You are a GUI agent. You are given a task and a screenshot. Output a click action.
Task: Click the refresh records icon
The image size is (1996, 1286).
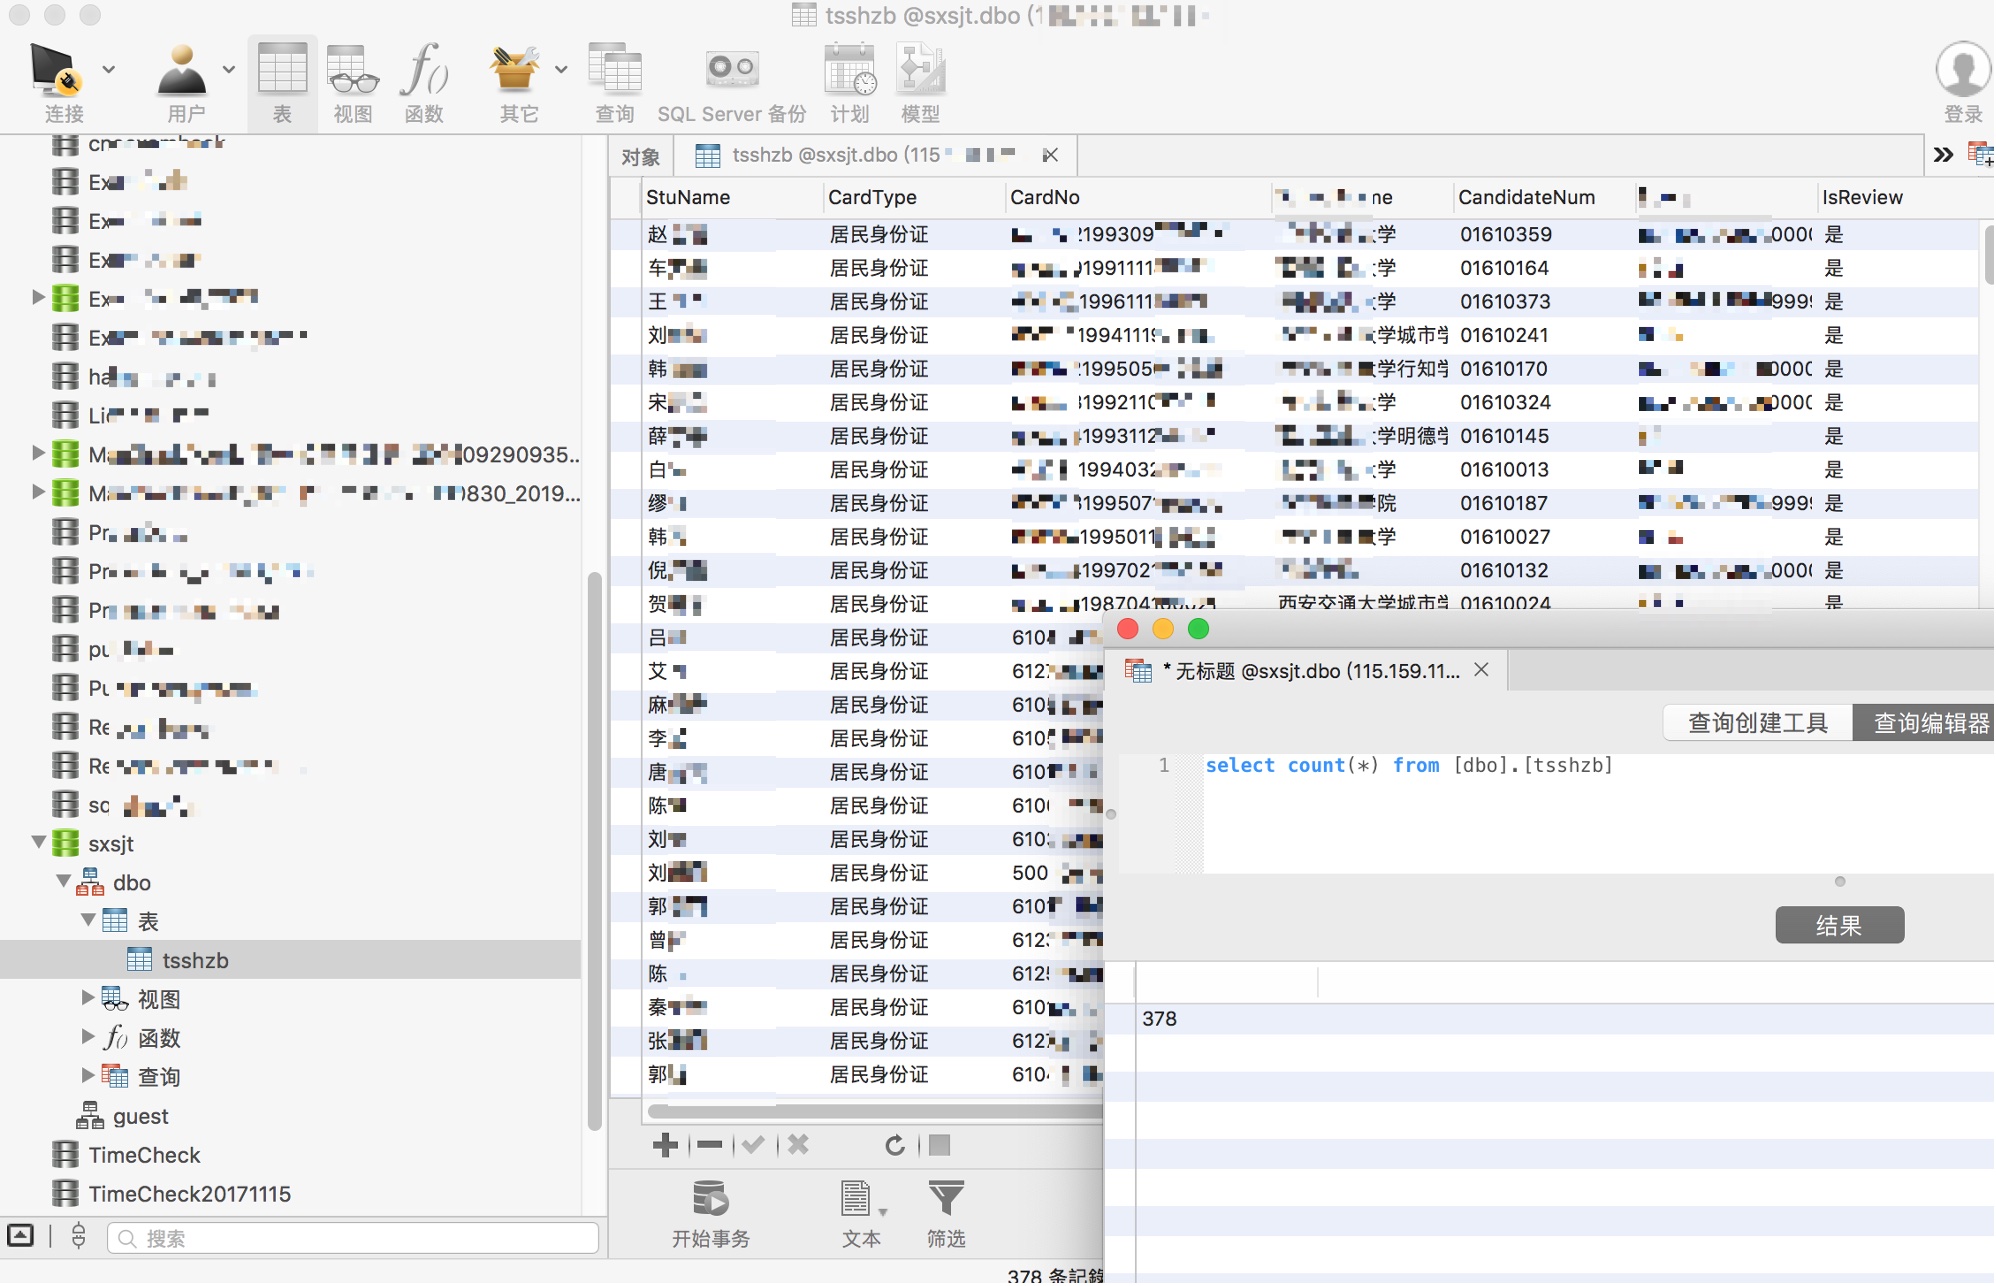(x=895, y=1145)
